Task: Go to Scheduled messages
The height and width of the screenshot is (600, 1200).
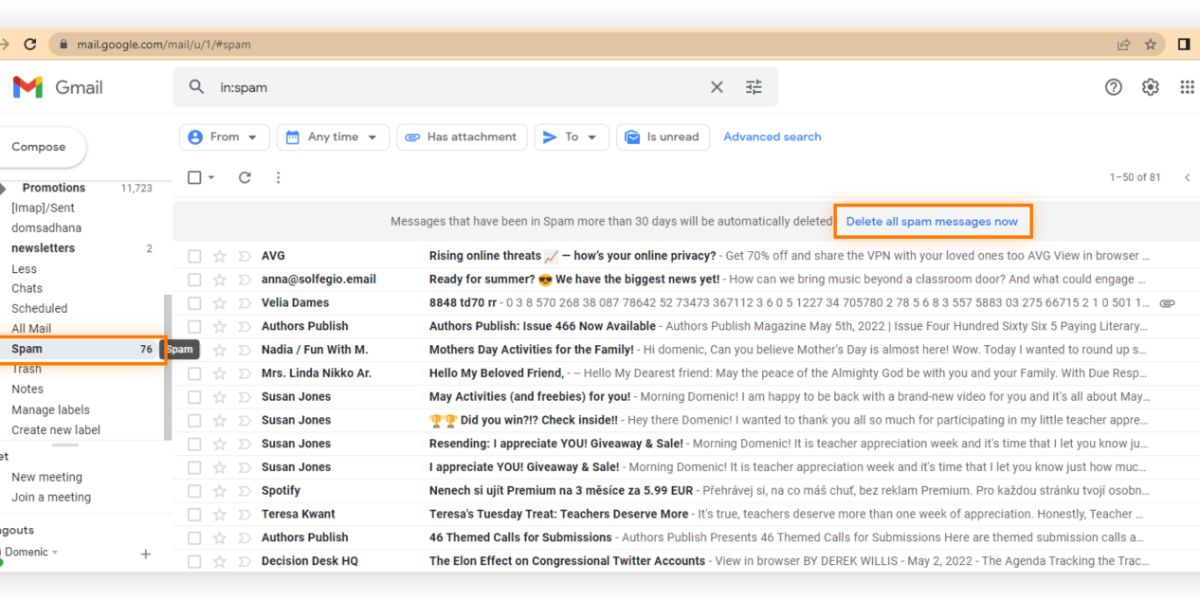Action: point(39,309)
